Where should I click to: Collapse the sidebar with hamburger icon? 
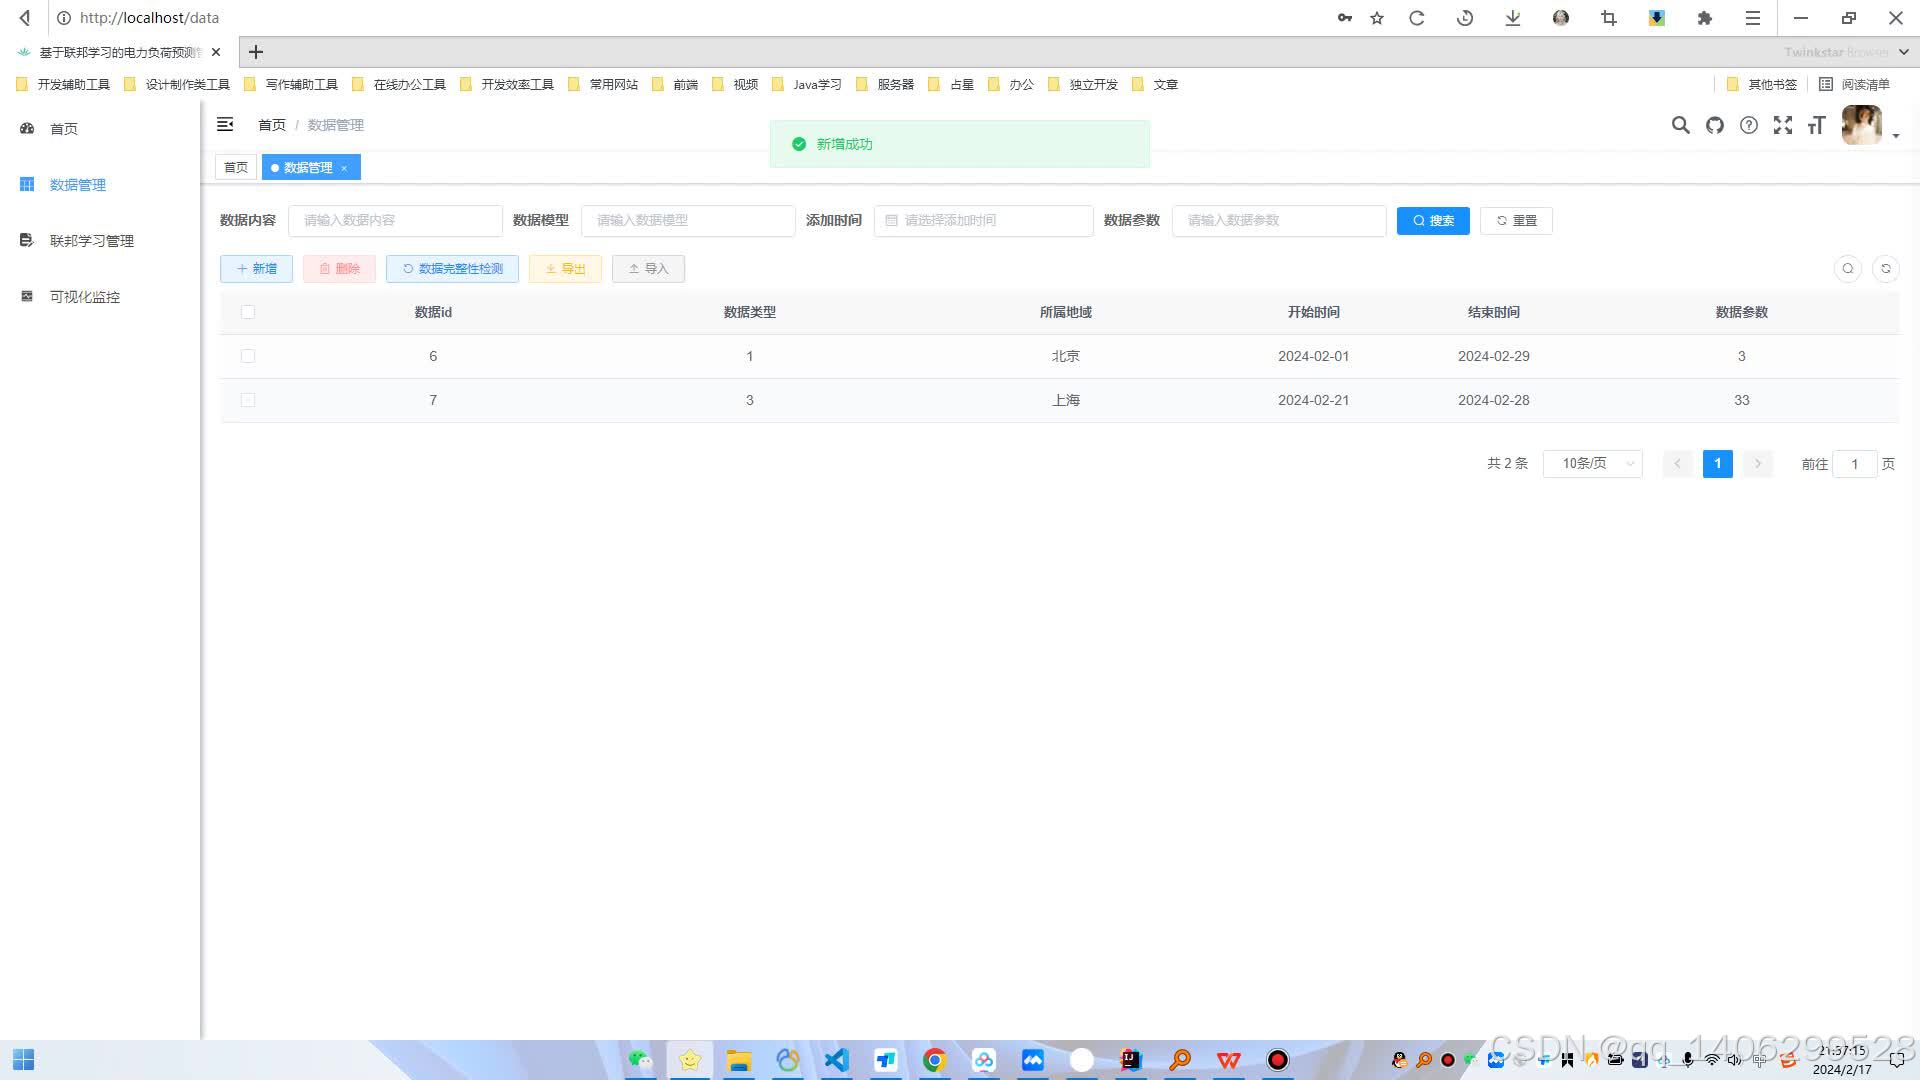click(x=225, y=124)
